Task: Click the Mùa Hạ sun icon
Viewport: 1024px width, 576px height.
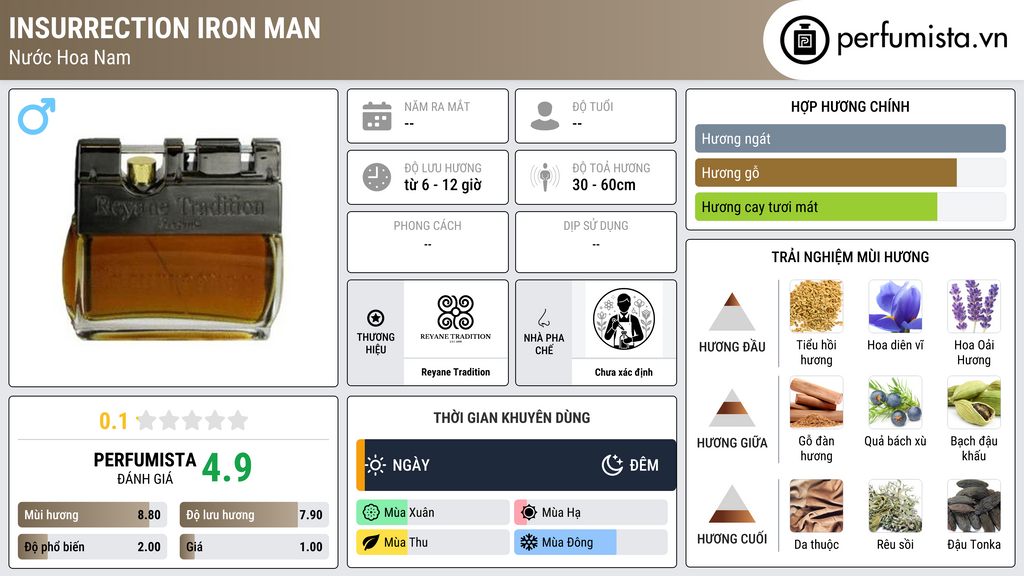Action: click(x=529, y=513)
